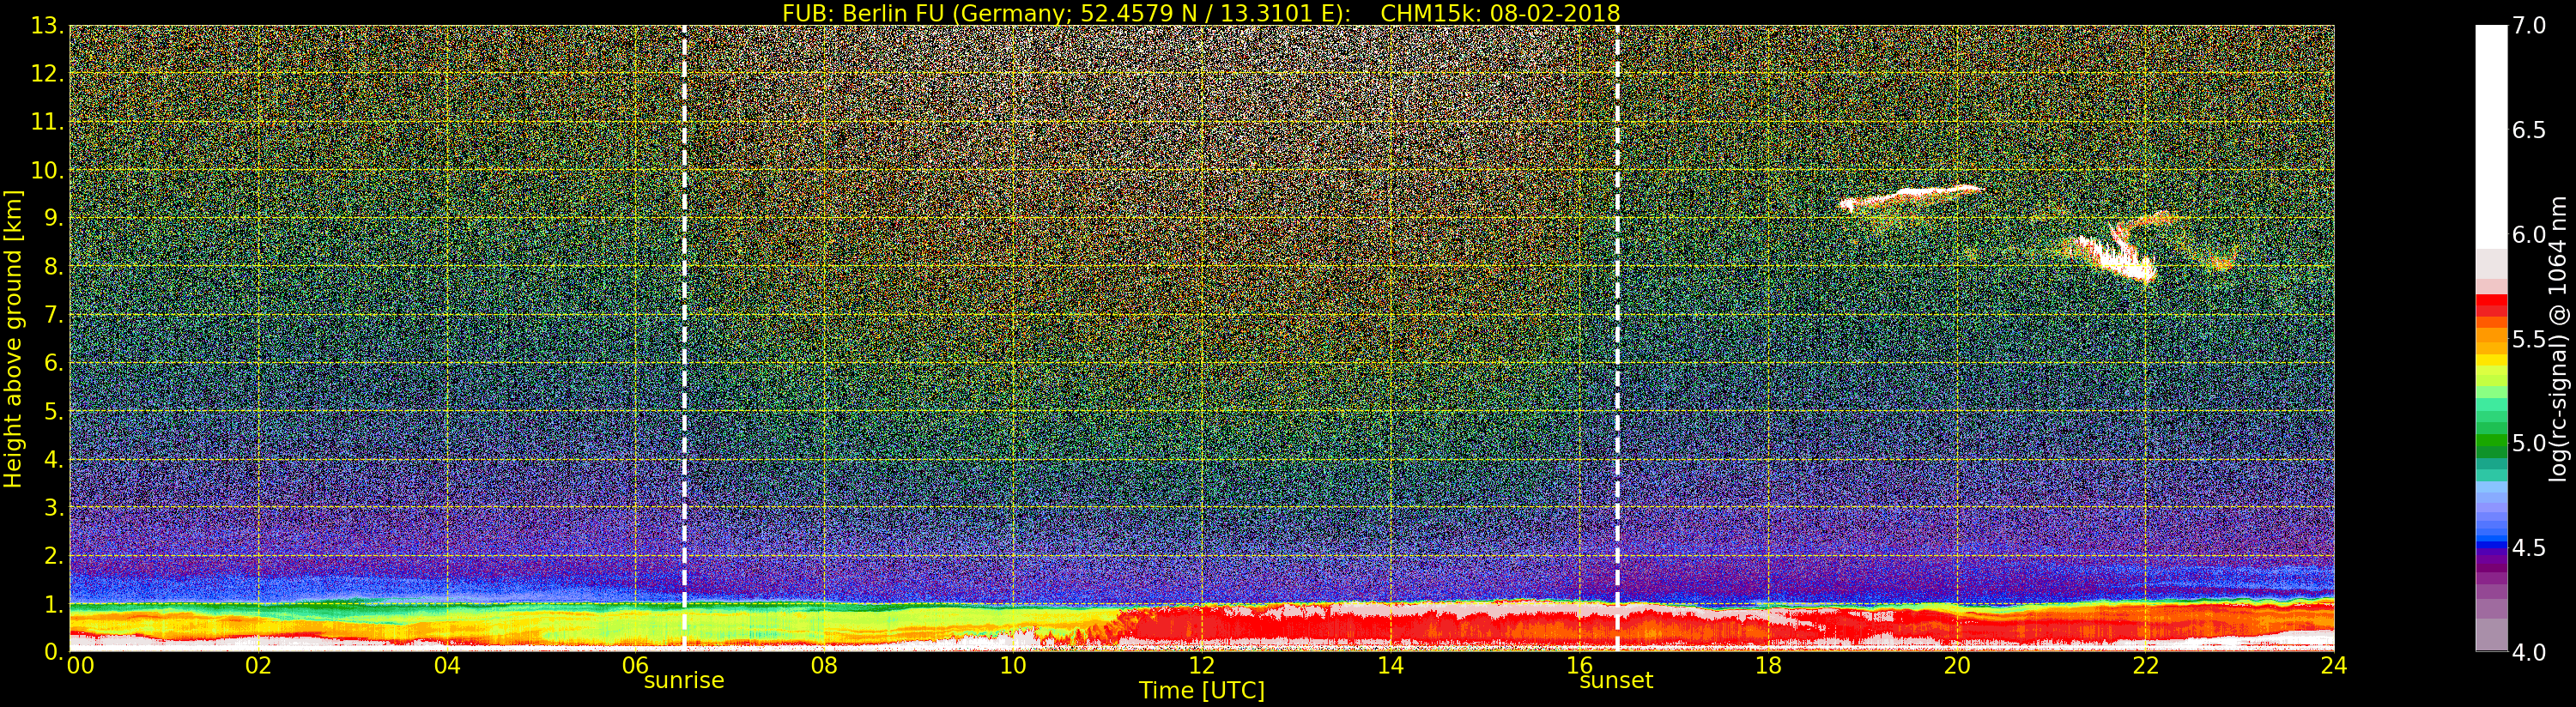Click the sunrise dashed vertical line

point(684,338)
